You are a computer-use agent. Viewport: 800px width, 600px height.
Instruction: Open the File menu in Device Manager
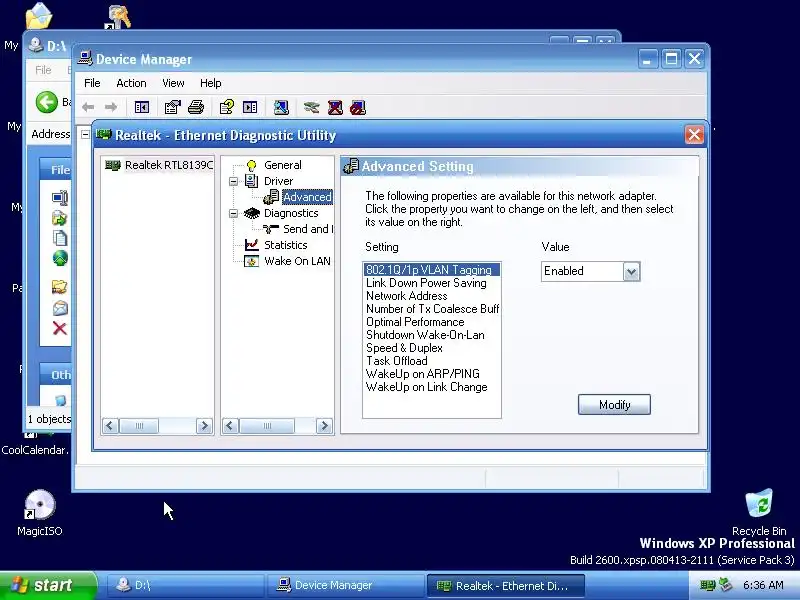click(92, 83)
